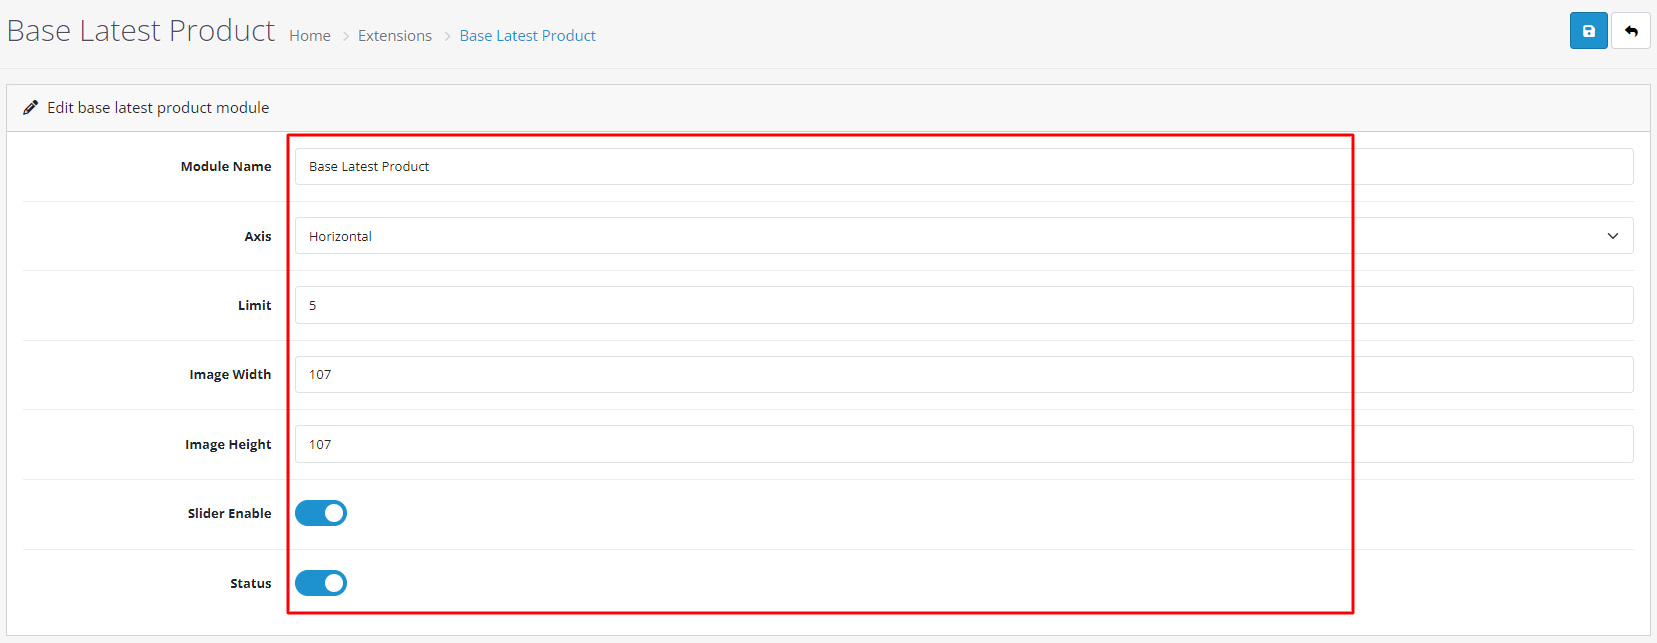Screen dimensions: 1657x643
Task: Click the Base Latest Product page title
Action: click(x=141, y=31)
